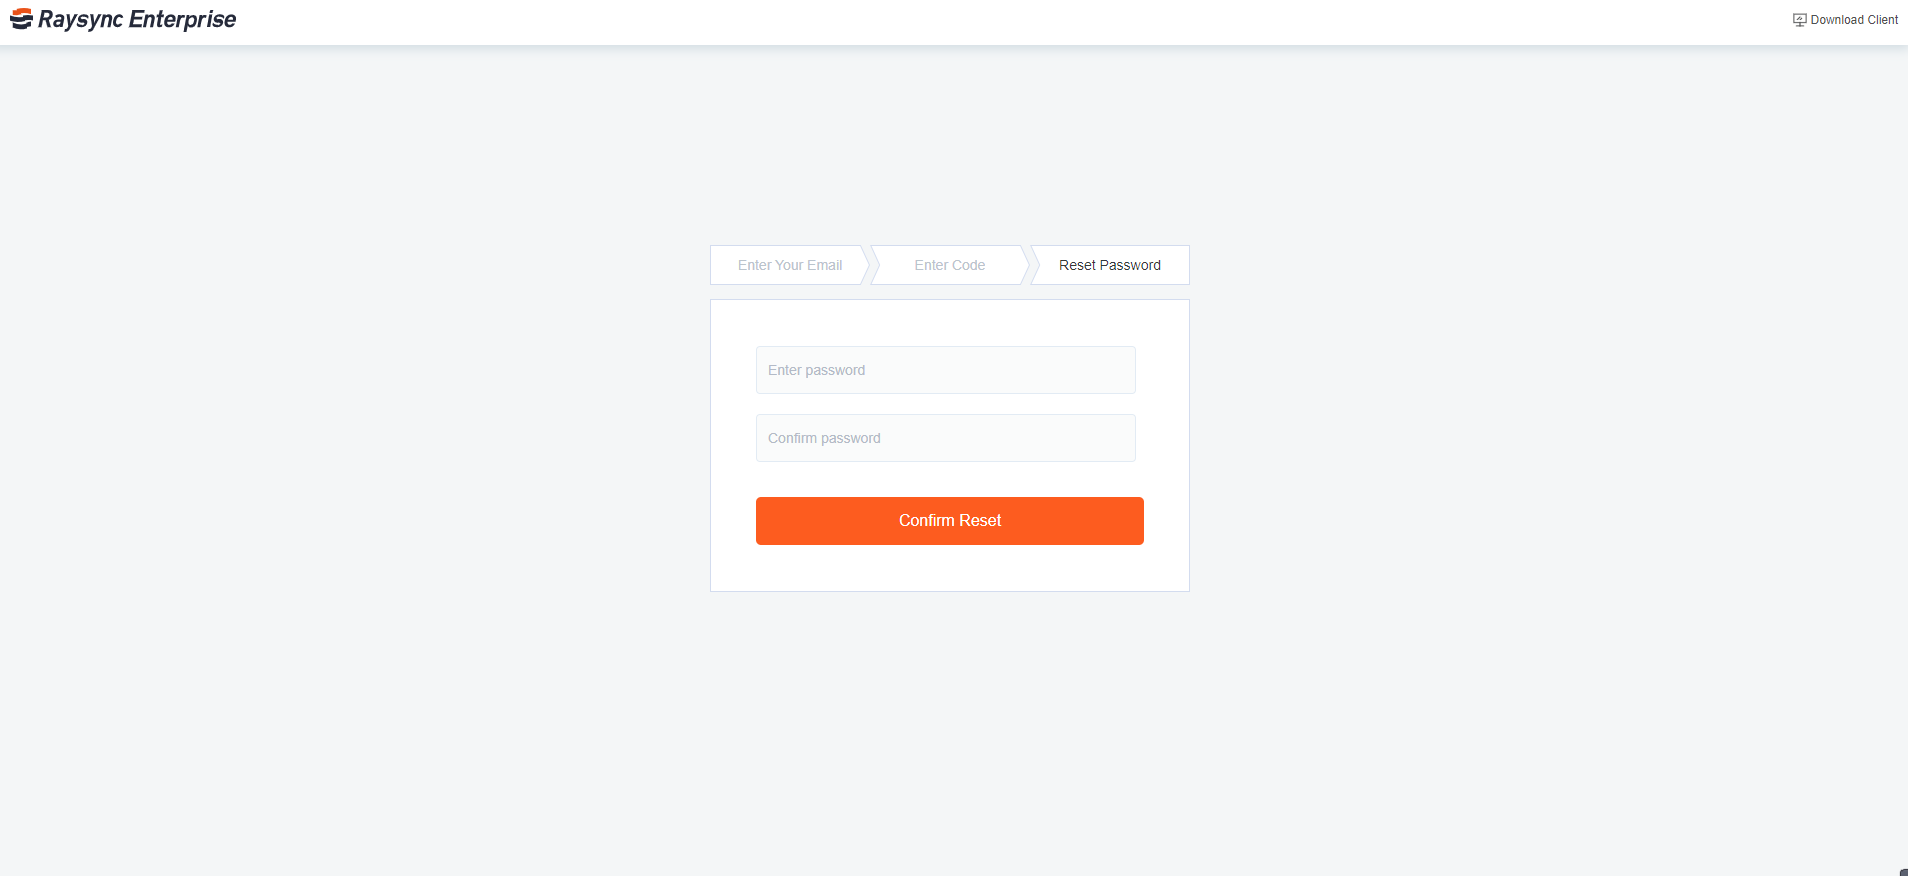Click the word Raysync in the header
This screenshot has height=876, width=1908.
click(80, 19)
